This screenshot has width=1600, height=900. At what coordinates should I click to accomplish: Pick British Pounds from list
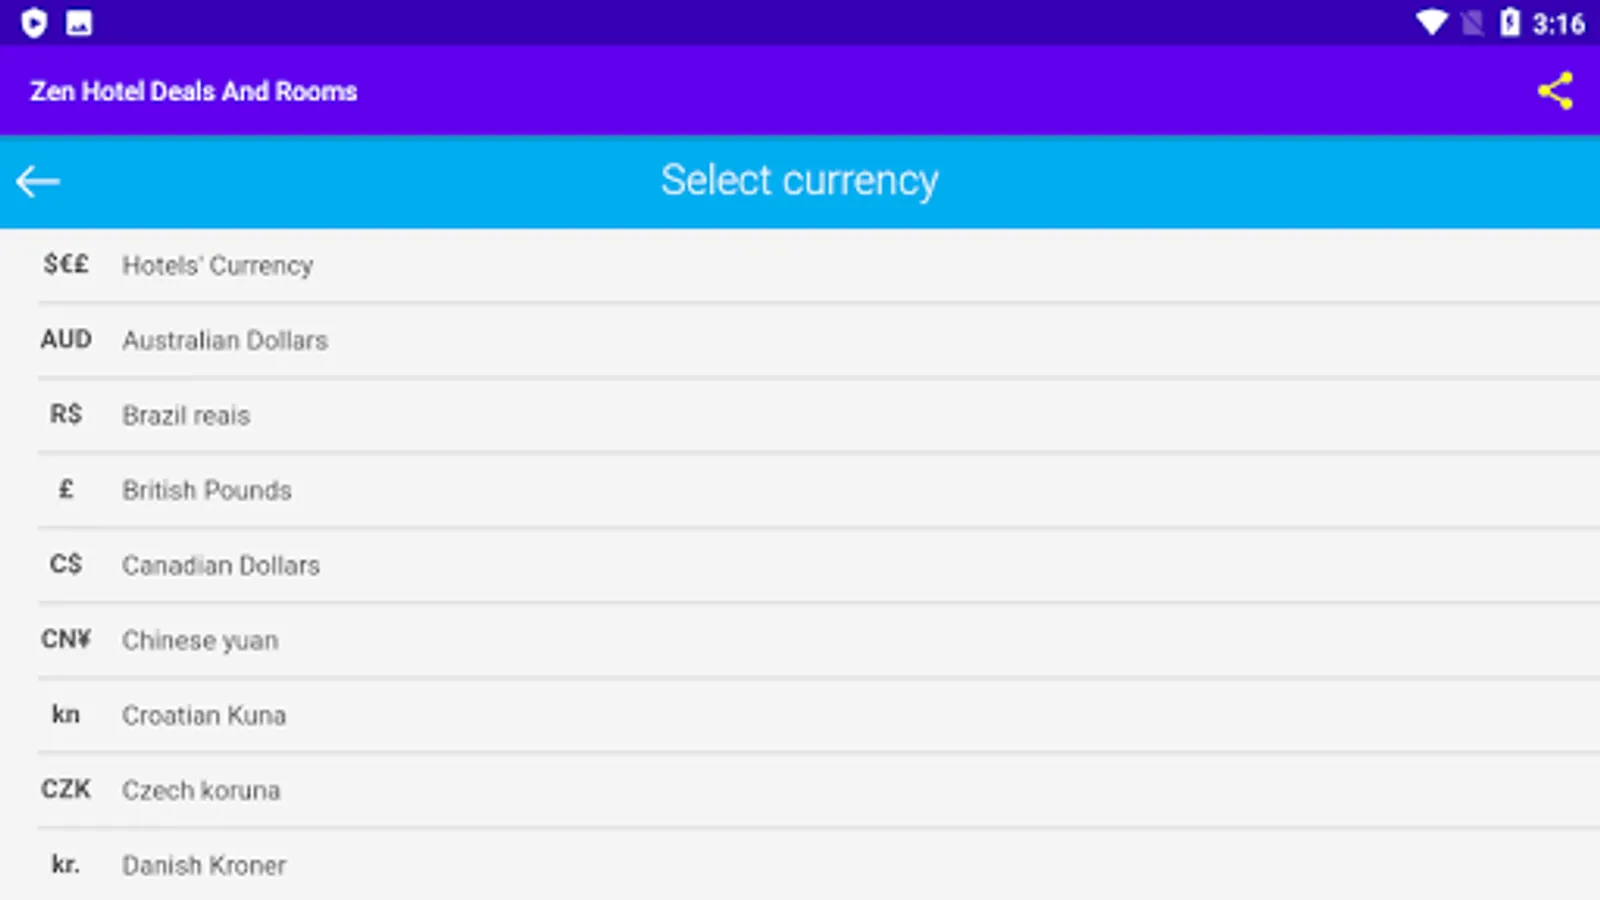[207, 490]
